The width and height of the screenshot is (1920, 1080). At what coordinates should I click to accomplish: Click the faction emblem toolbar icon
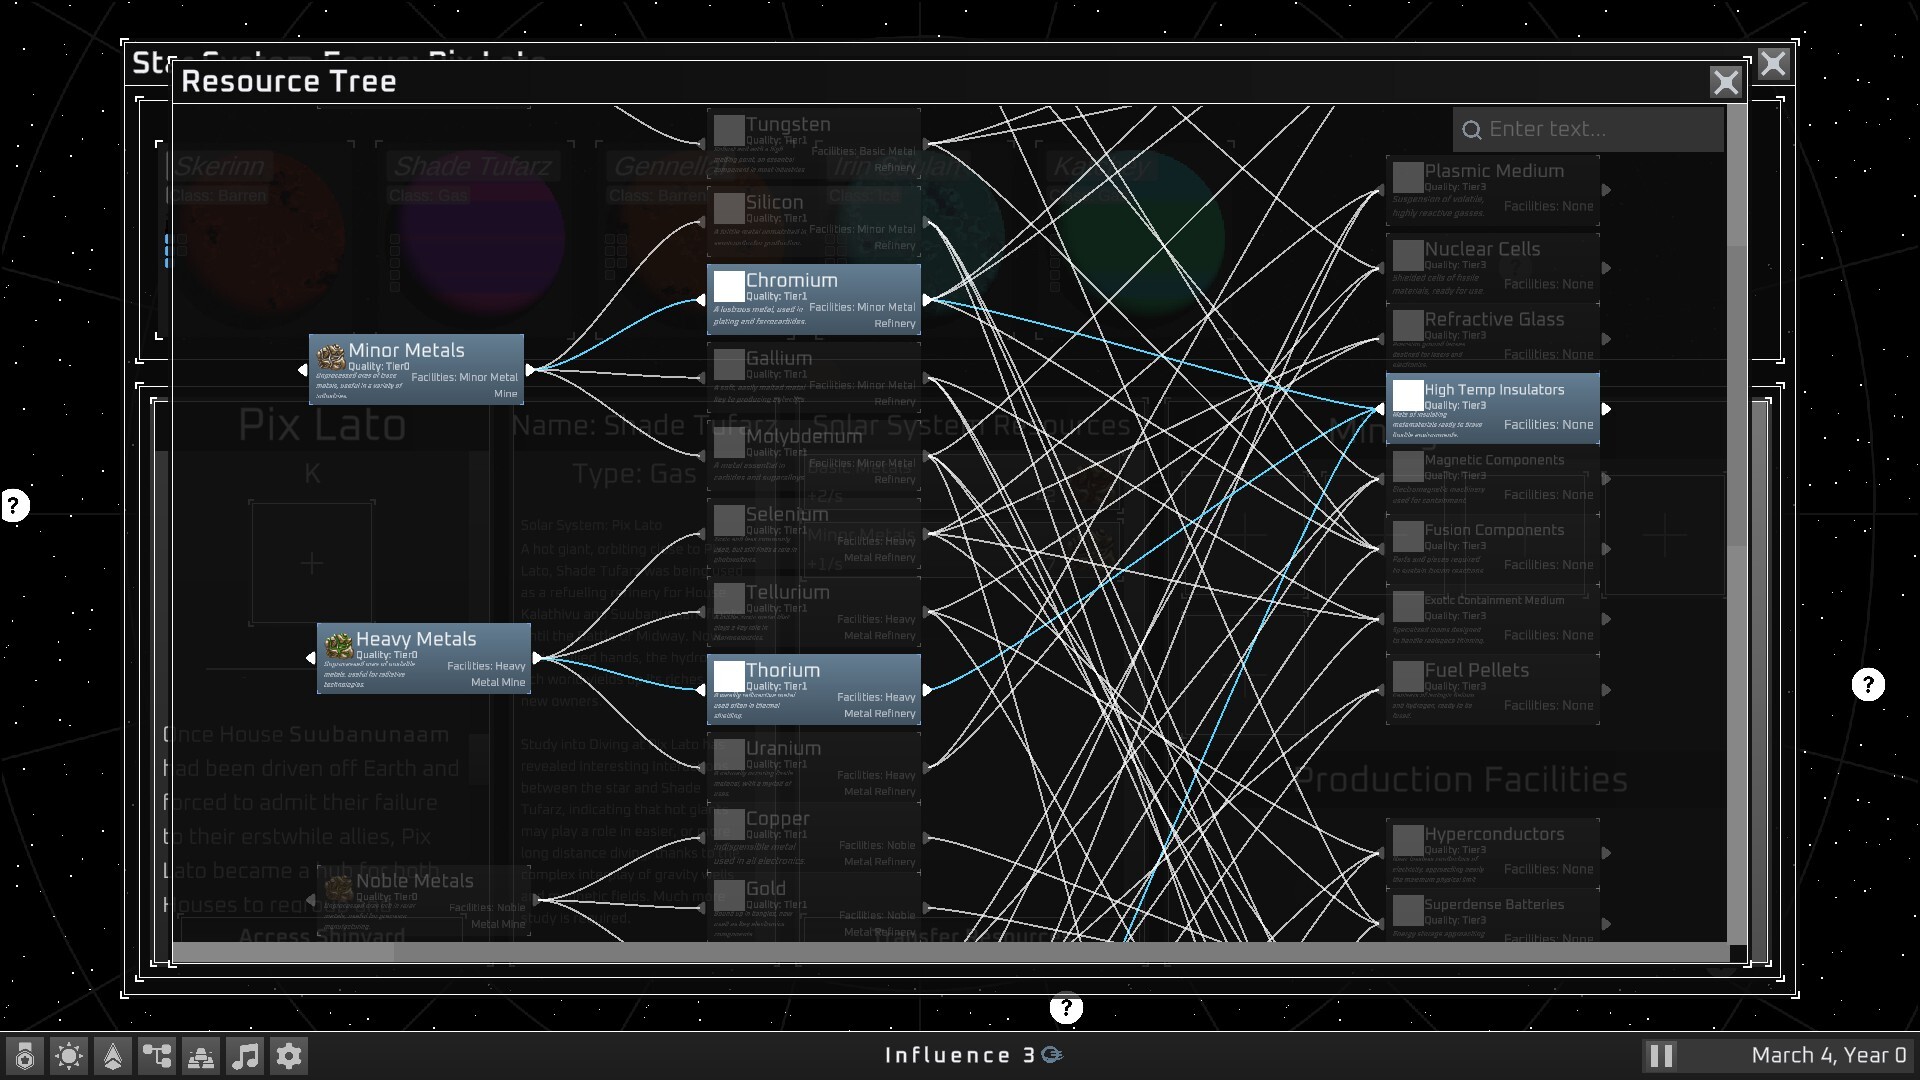[24, 1055]
